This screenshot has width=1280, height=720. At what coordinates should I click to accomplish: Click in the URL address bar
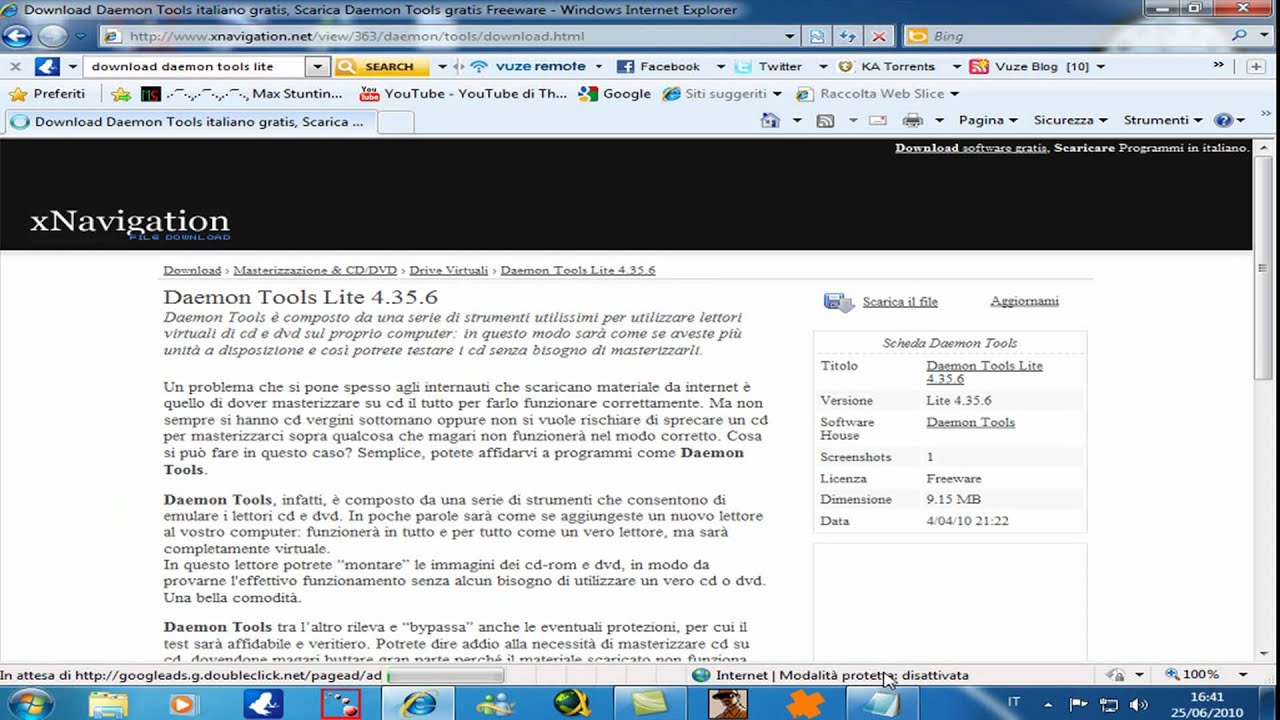(440, 36)
